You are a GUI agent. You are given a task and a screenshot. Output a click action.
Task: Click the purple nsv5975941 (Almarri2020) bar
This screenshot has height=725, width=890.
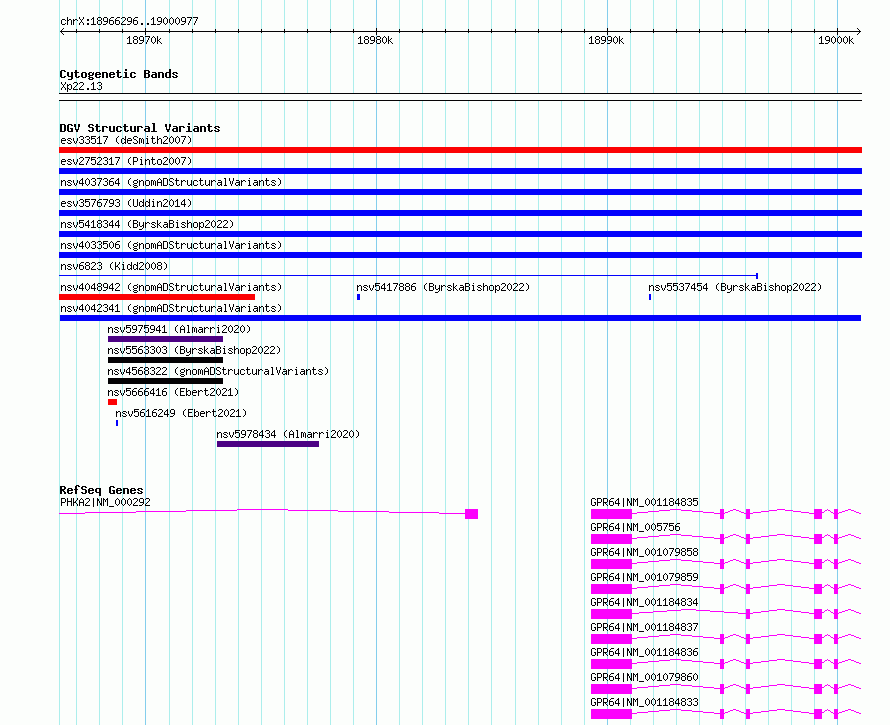coord(165,339)
